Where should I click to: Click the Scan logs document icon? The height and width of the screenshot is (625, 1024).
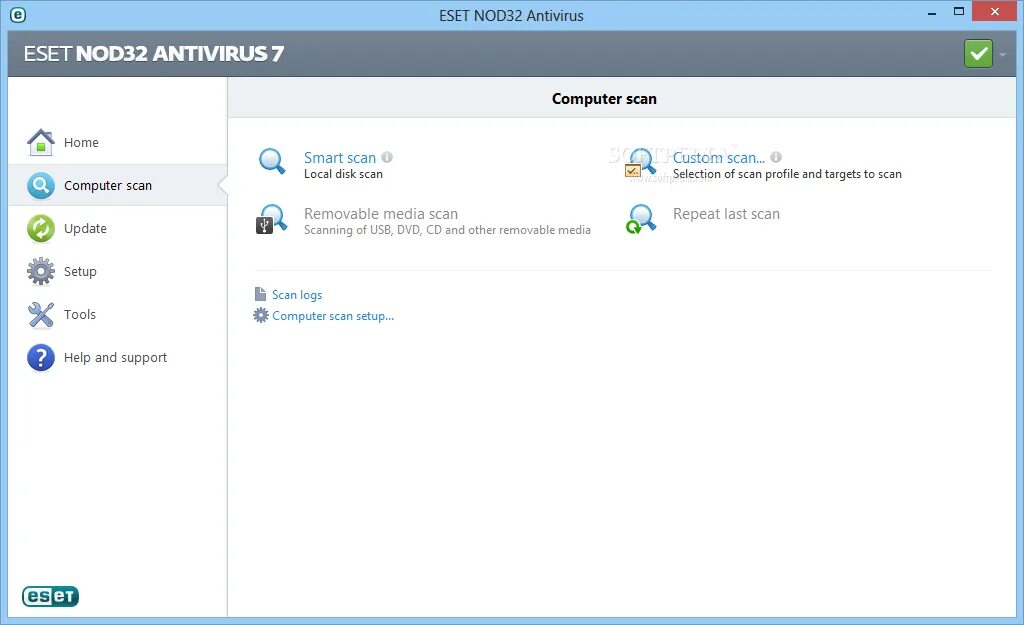pos(260,294)
